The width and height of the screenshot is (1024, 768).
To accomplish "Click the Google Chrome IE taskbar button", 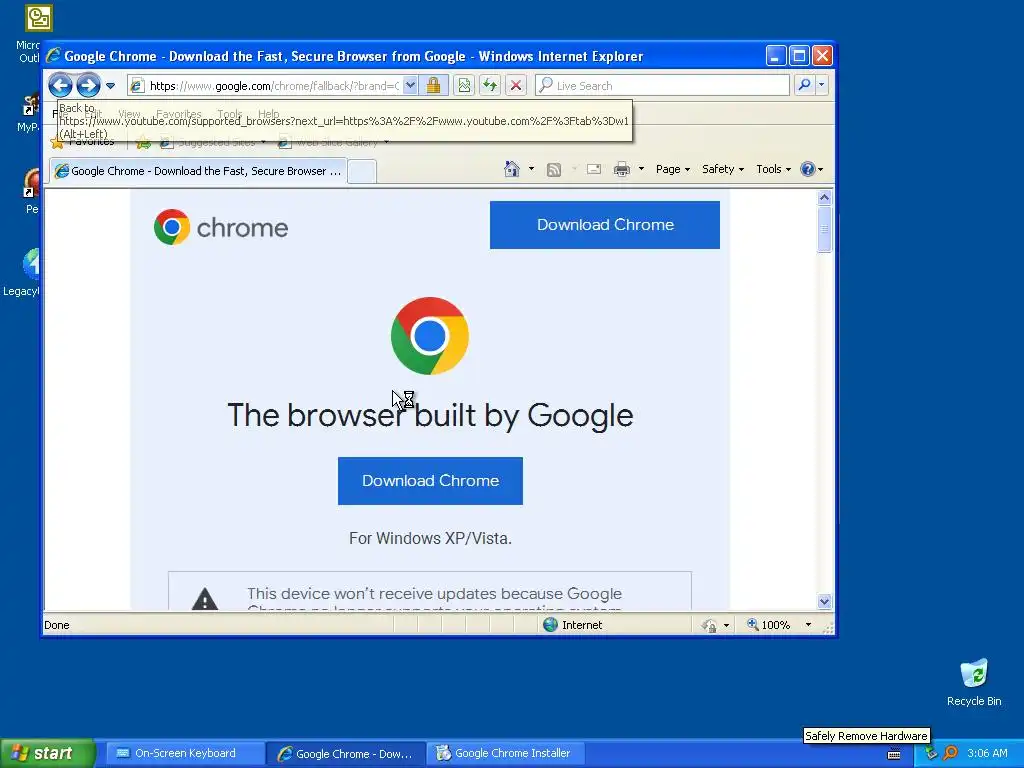I will tap(345, 753).
